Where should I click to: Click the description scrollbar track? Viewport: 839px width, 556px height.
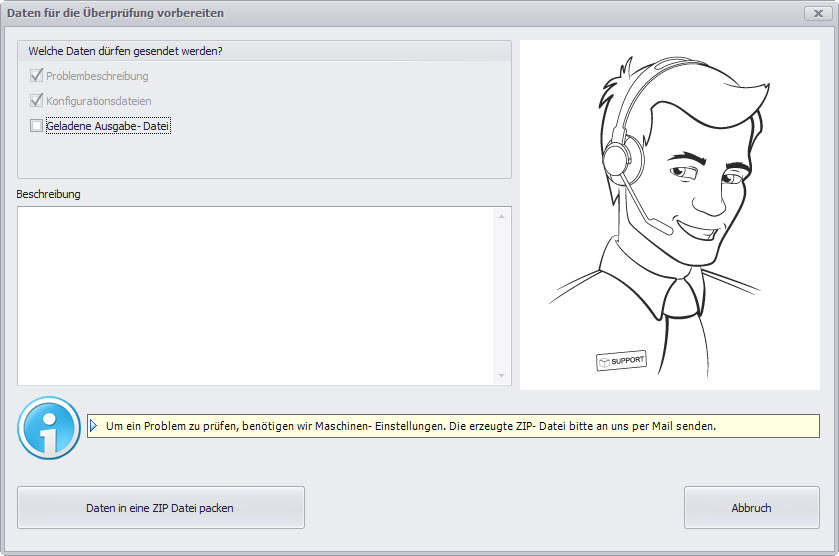click(502, 296)
